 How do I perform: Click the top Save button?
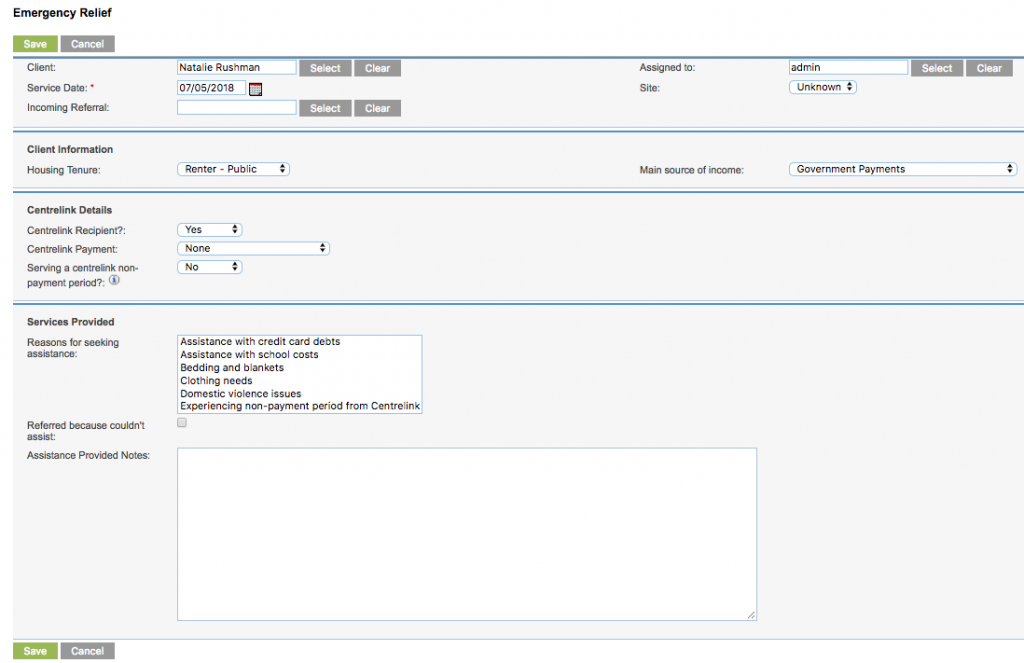point(34,43)
